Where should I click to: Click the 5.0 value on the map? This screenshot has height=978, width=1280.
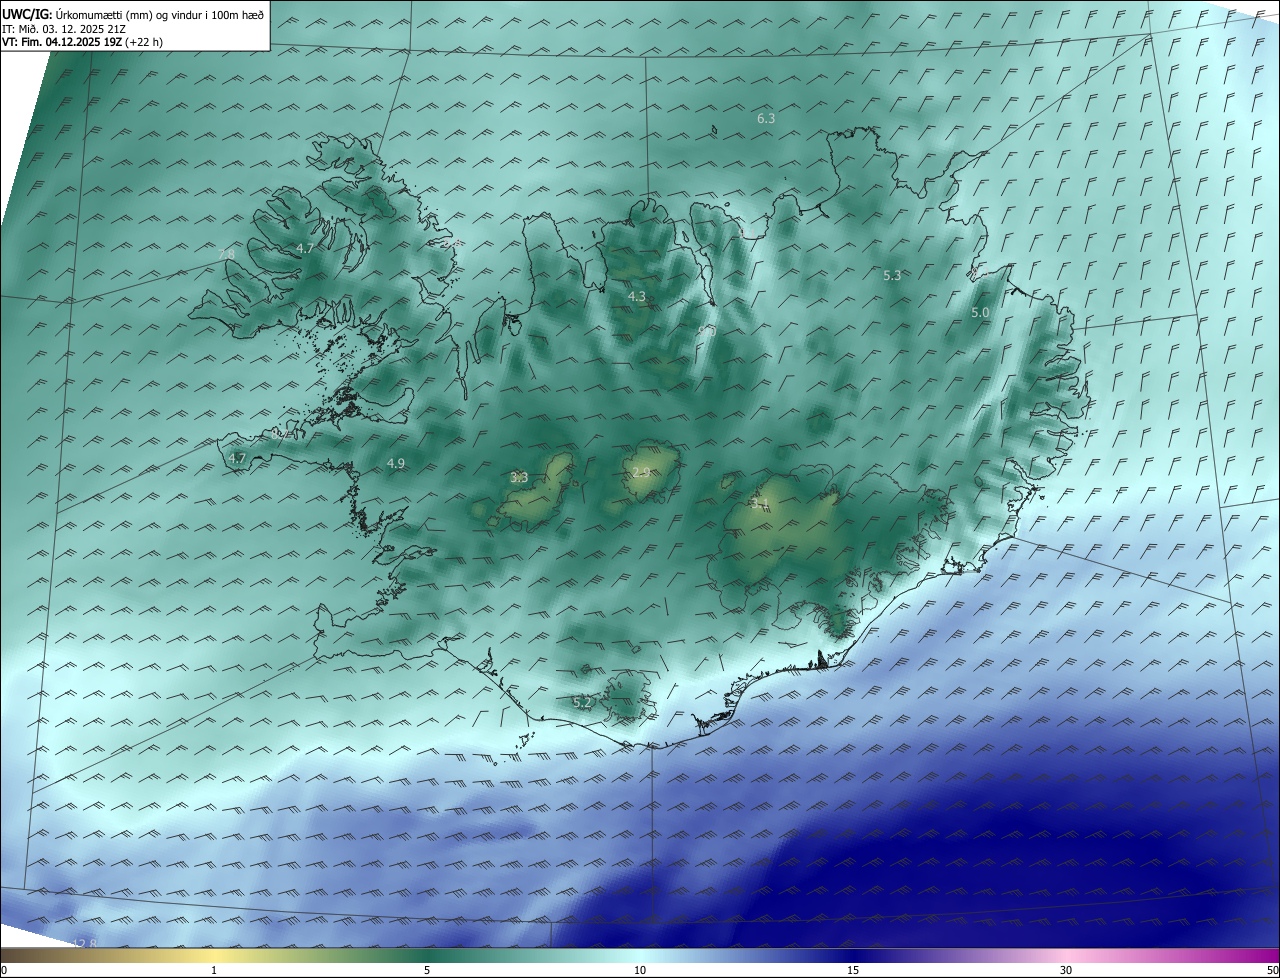pos(980,313)
